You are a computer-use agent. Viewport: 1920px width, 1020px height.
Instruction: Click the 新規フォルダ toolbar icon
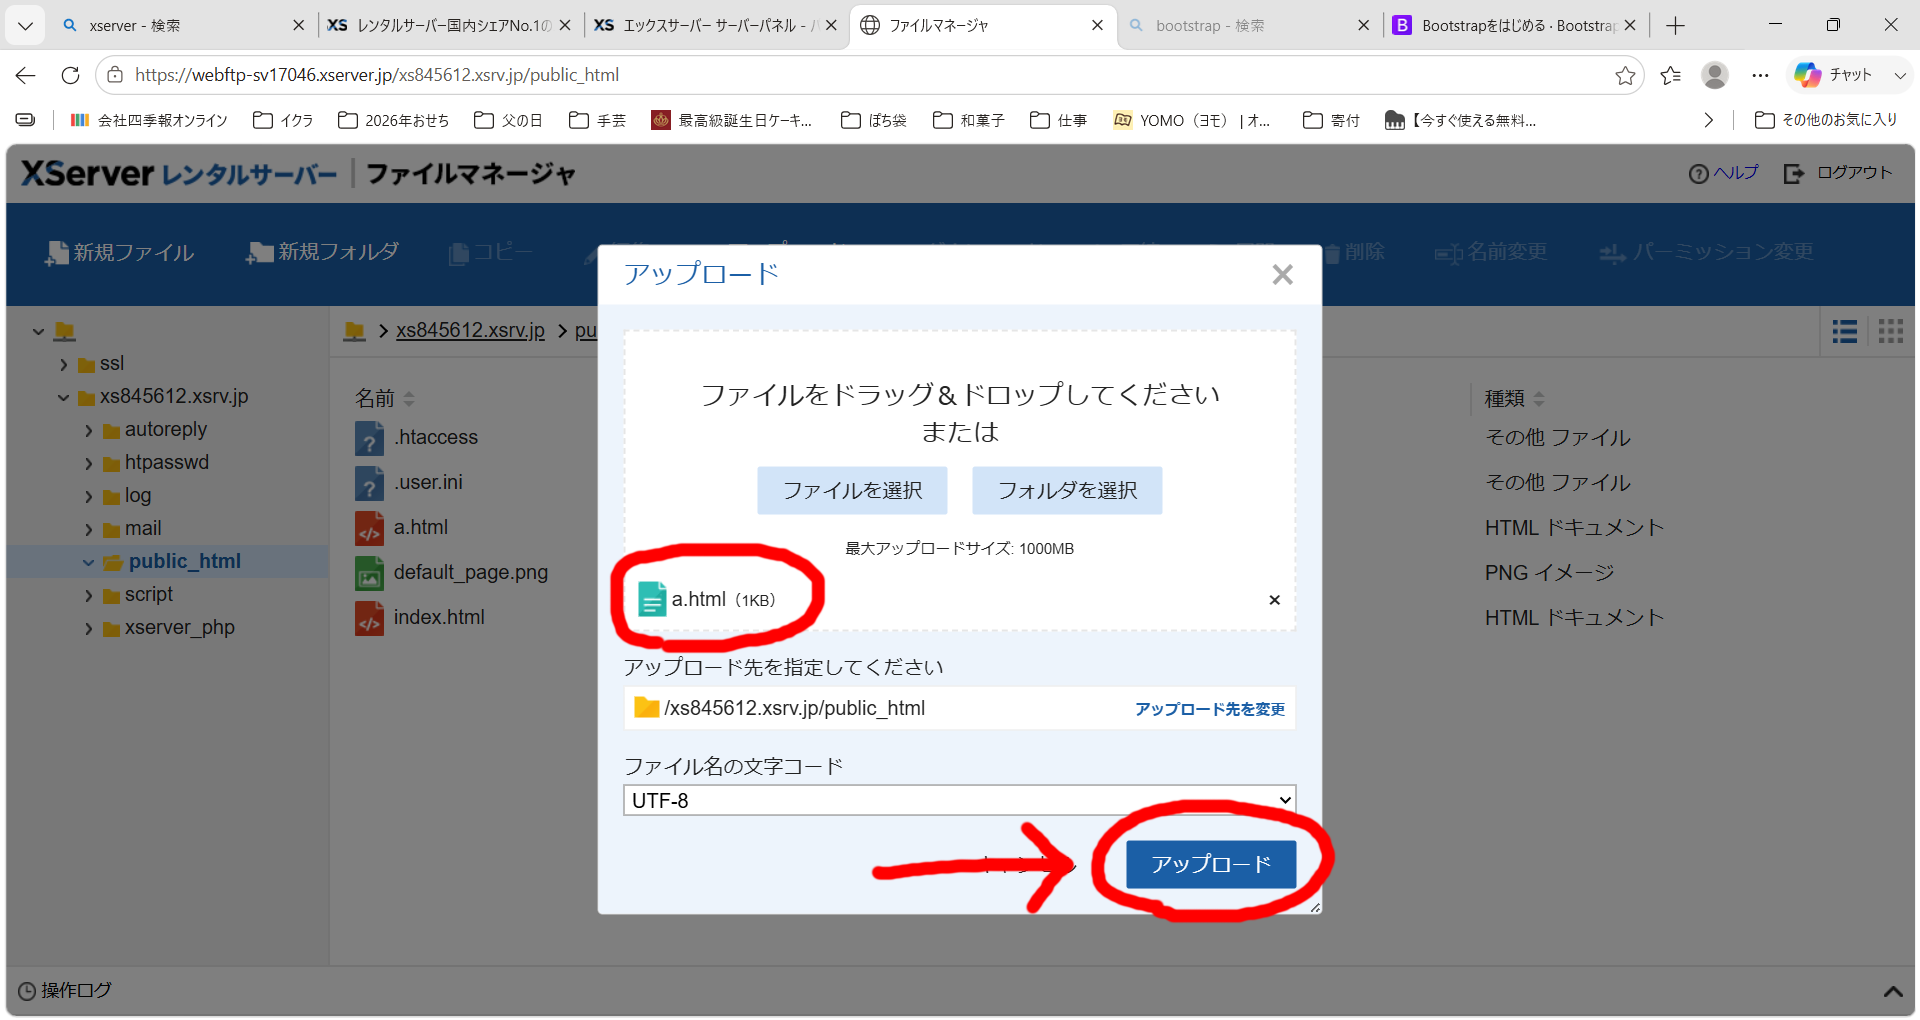(x=260, y=253)
